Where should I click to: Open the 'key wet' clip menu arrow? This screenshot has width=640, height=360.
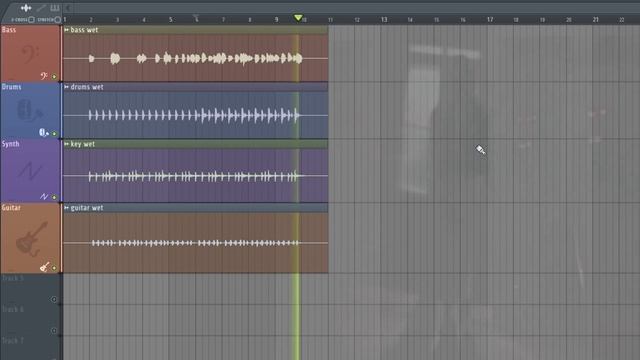67,144
